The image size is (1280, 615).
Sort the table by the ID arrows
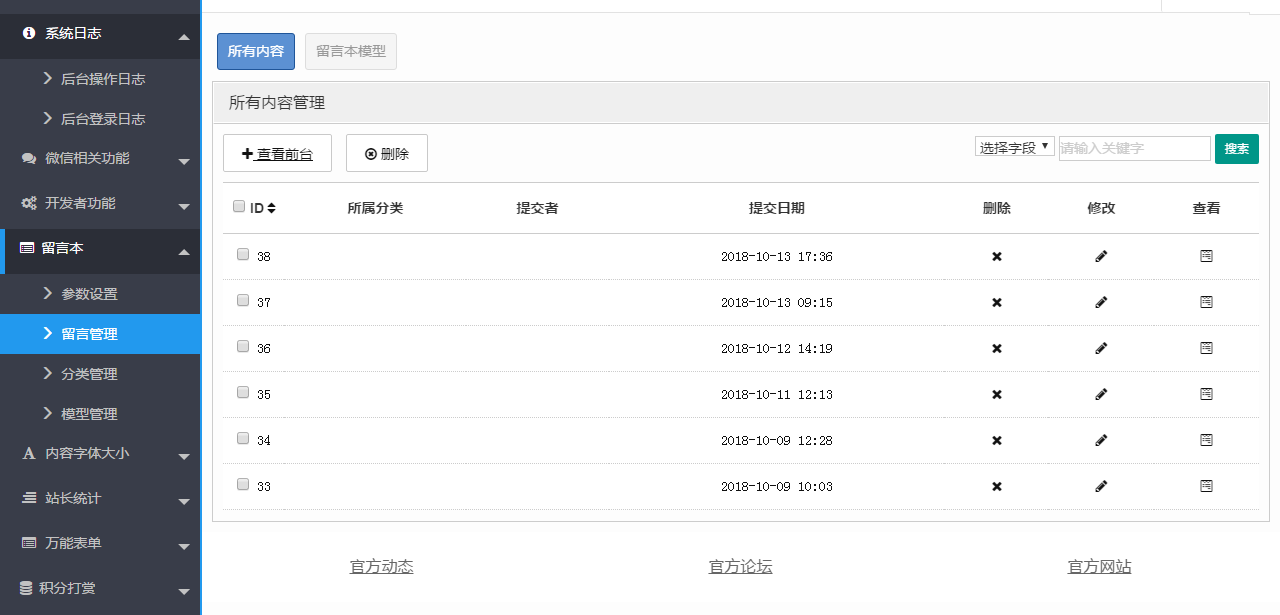[x=271, y=208]
